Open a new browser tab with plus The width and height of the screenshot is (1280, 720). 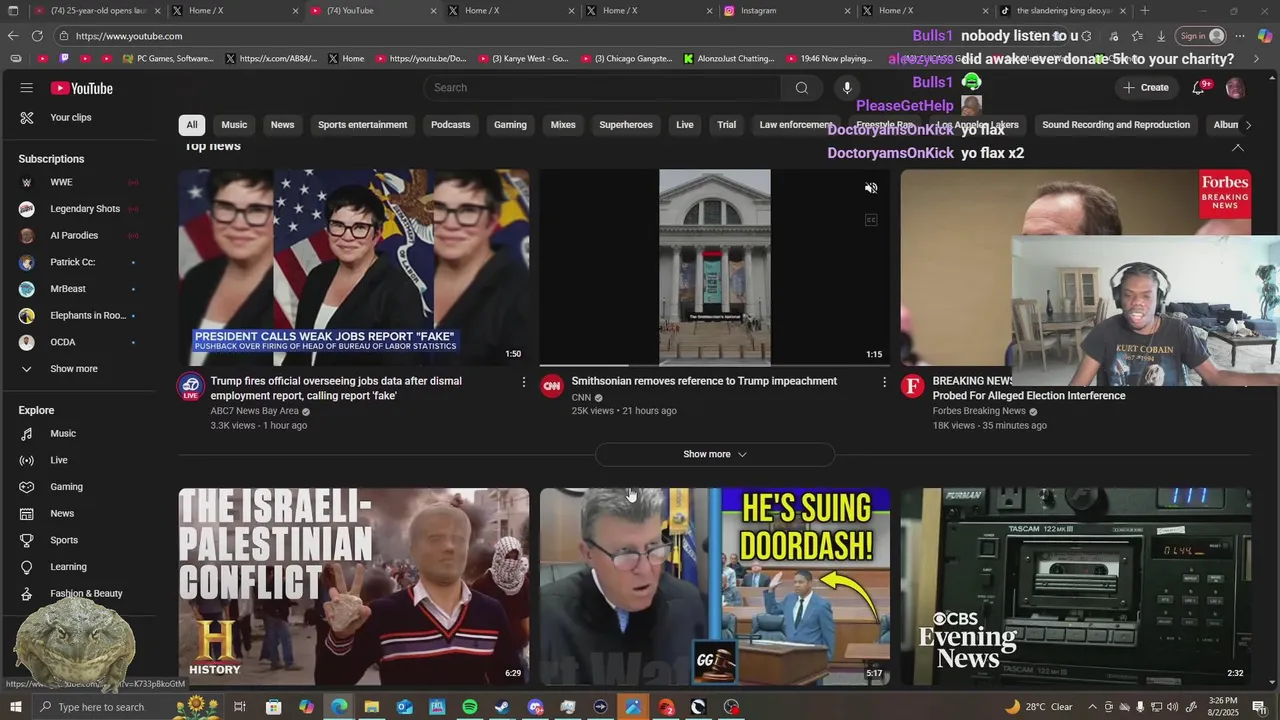tap(1145, 11)
